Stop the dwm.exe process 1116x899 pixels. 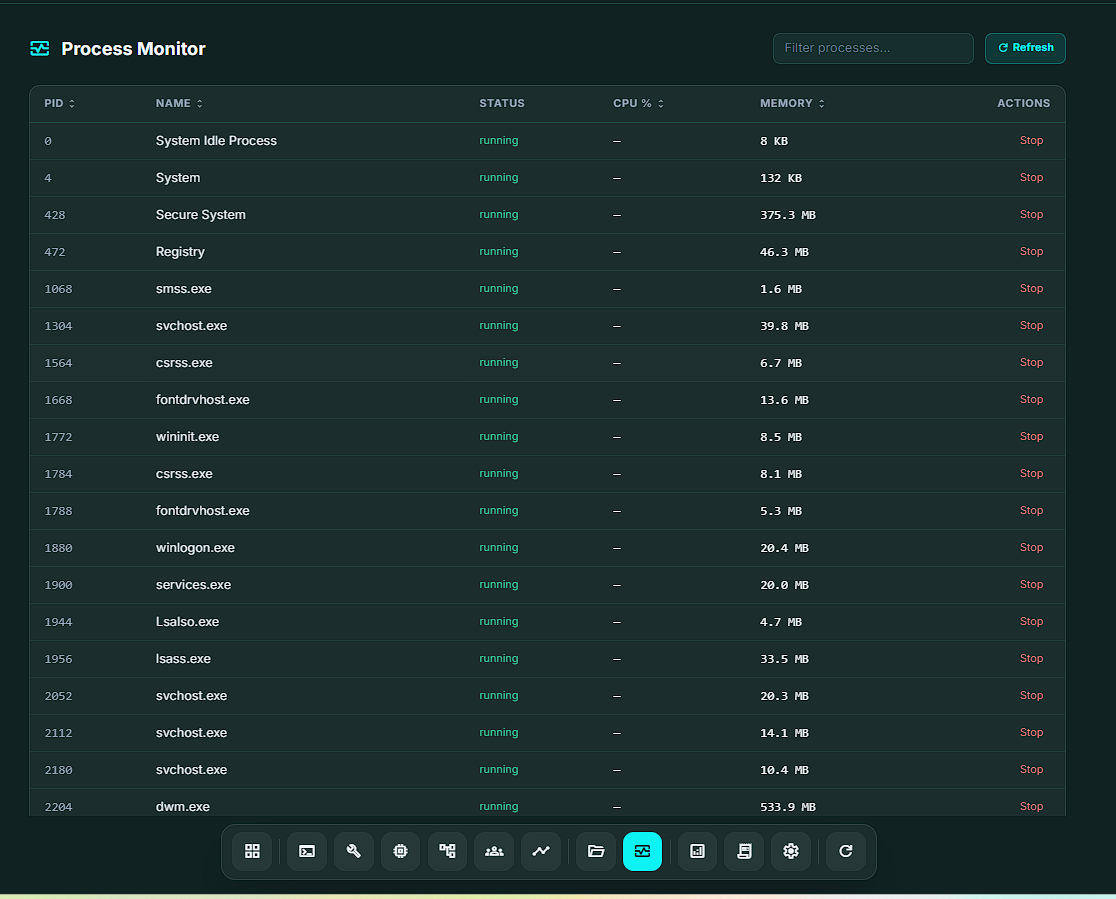click(x=1031, y=806)
